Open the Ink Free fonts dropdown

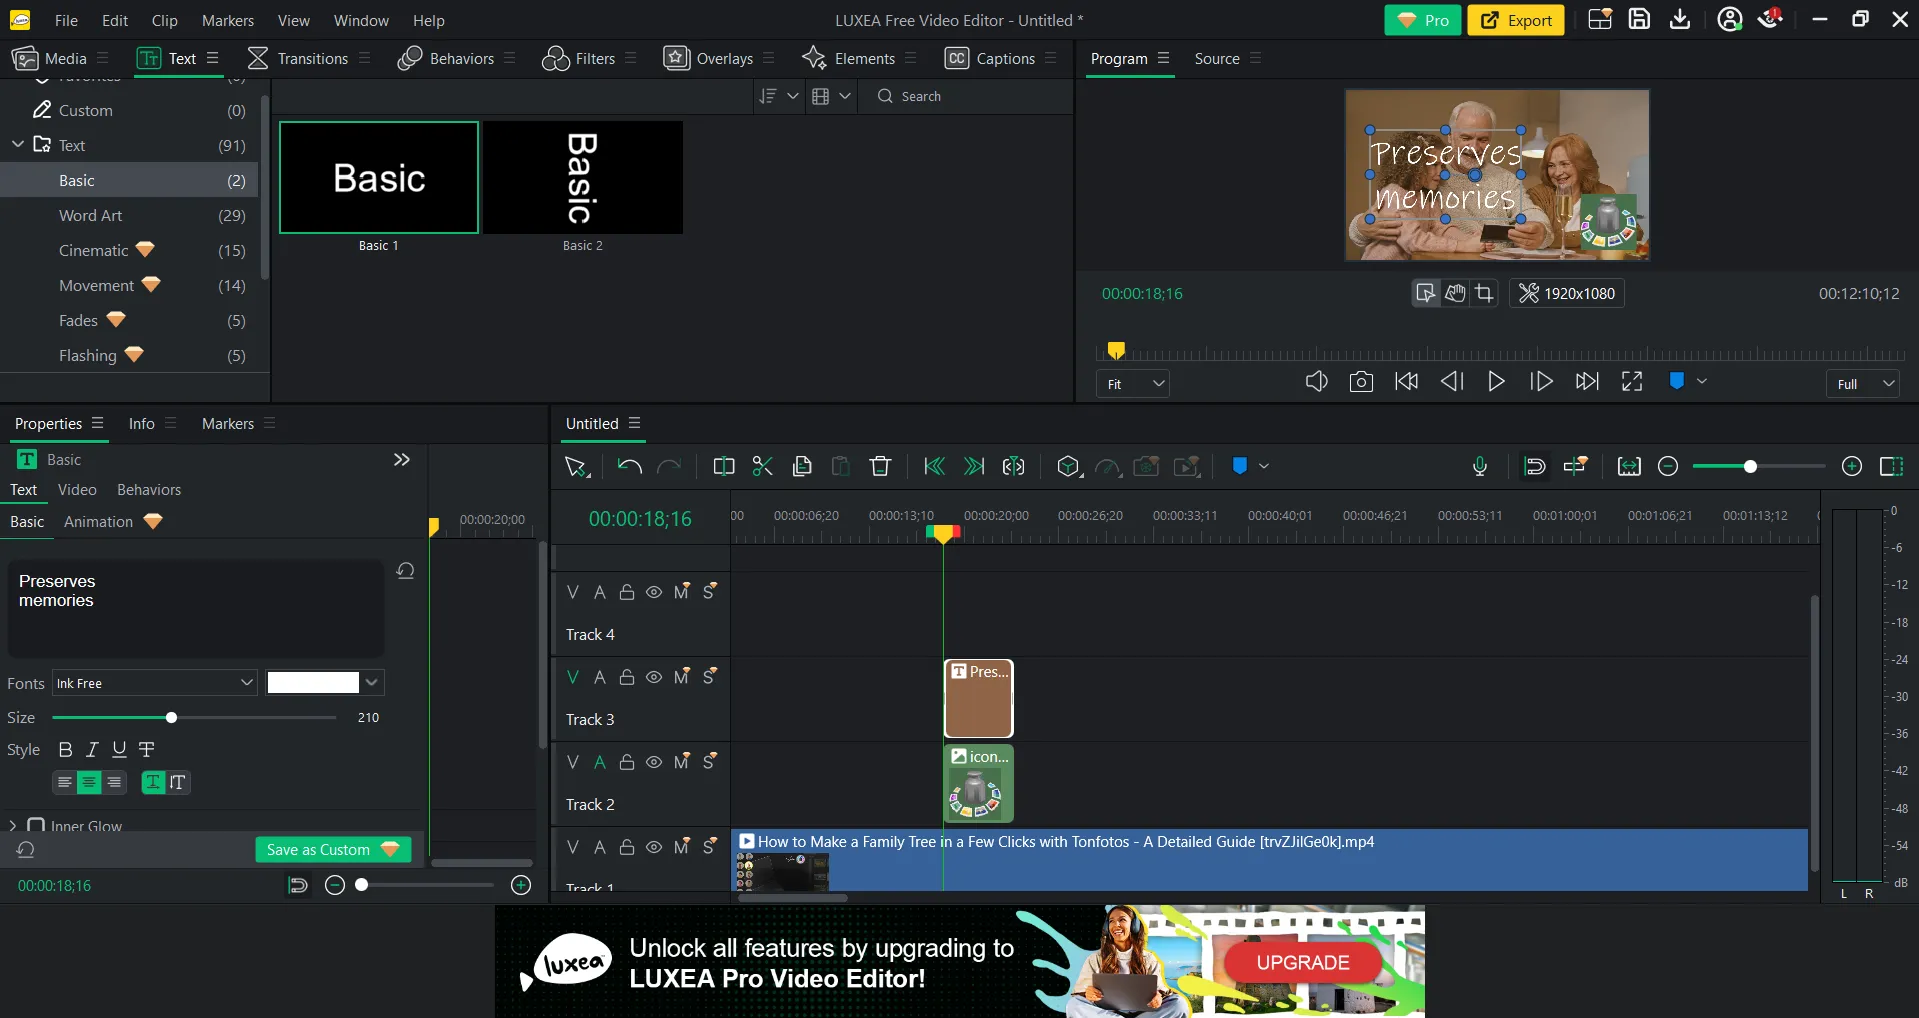click(153, 683)
